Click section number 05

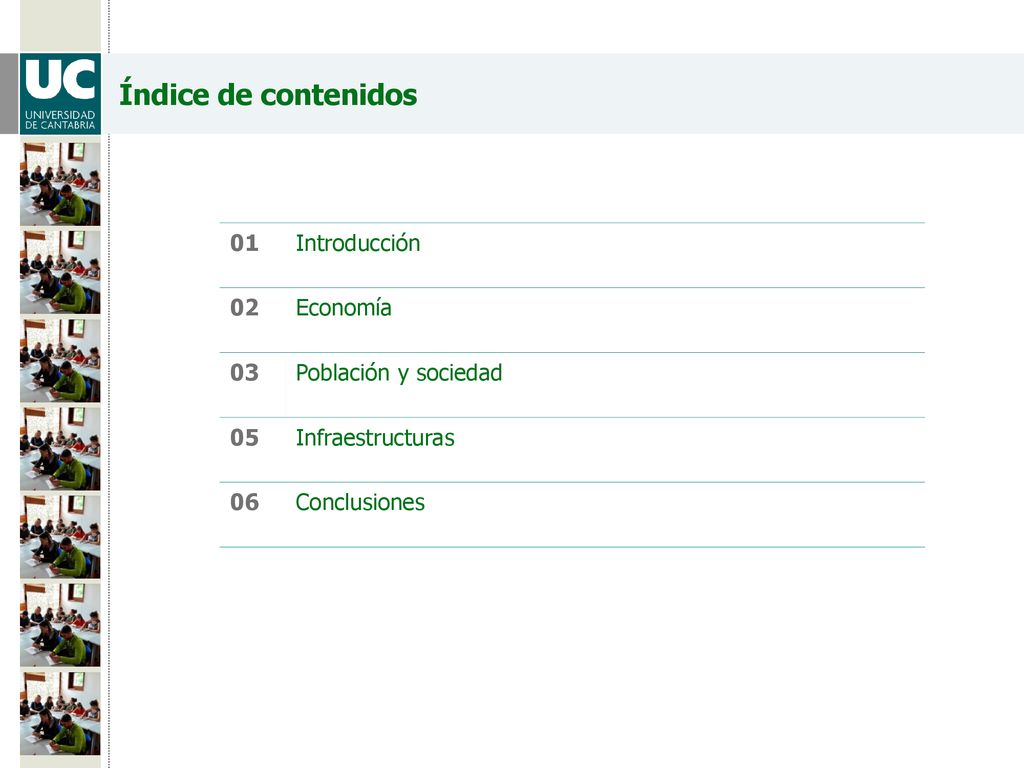point(244,438)
